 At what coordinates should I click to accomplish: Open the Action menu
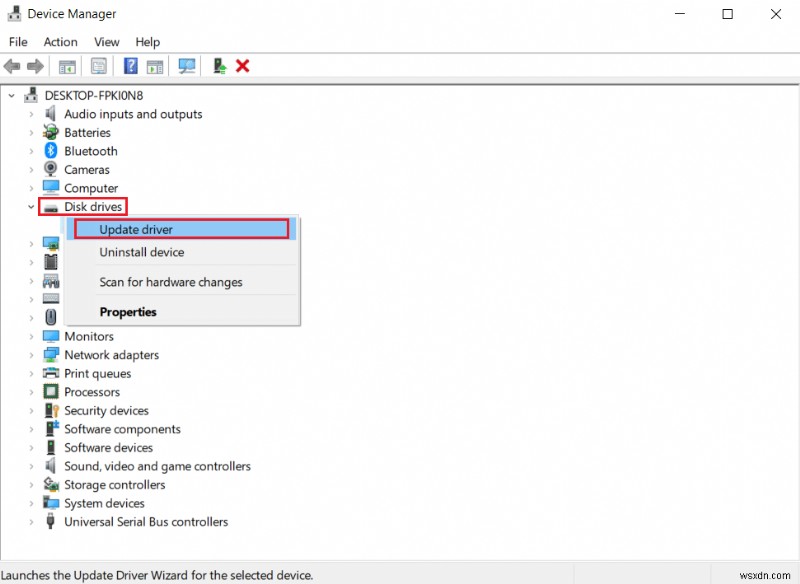click(x=61, y=42)
